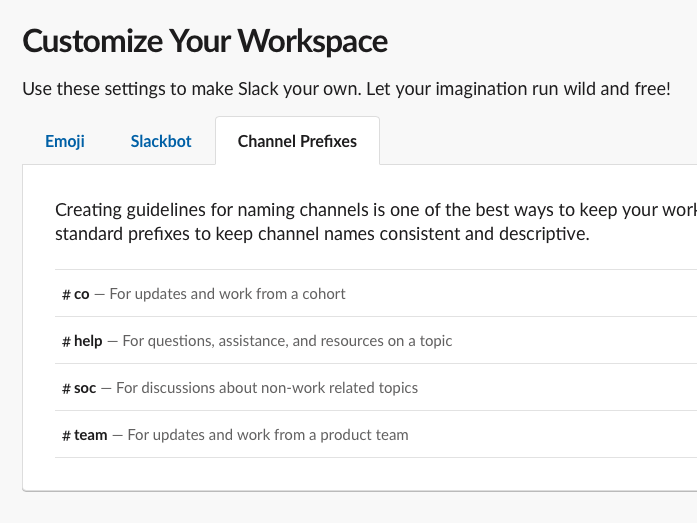This screenshot has height=523, width=697.
Task: Click the Customize Your Workspace heading
Action: click(205, 41)
